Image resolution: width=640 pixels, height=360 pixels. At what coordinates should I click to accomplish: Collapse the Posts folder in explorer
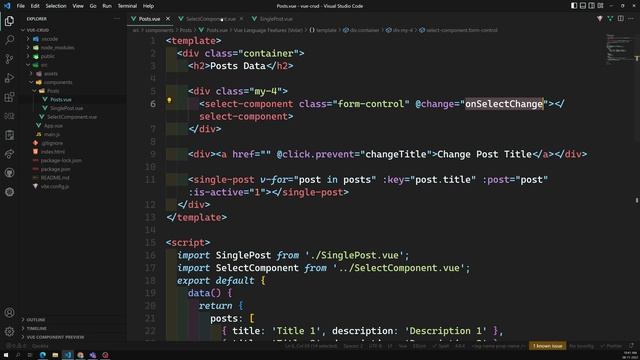53,91
